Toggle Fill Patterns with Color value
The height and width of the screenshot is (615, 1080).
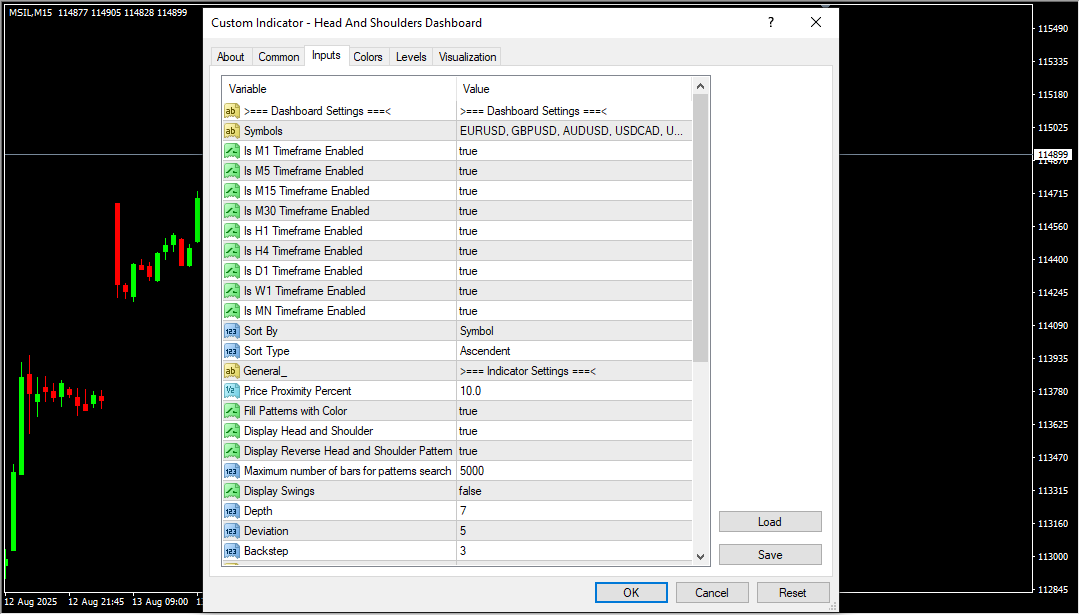tap(573, 411)
